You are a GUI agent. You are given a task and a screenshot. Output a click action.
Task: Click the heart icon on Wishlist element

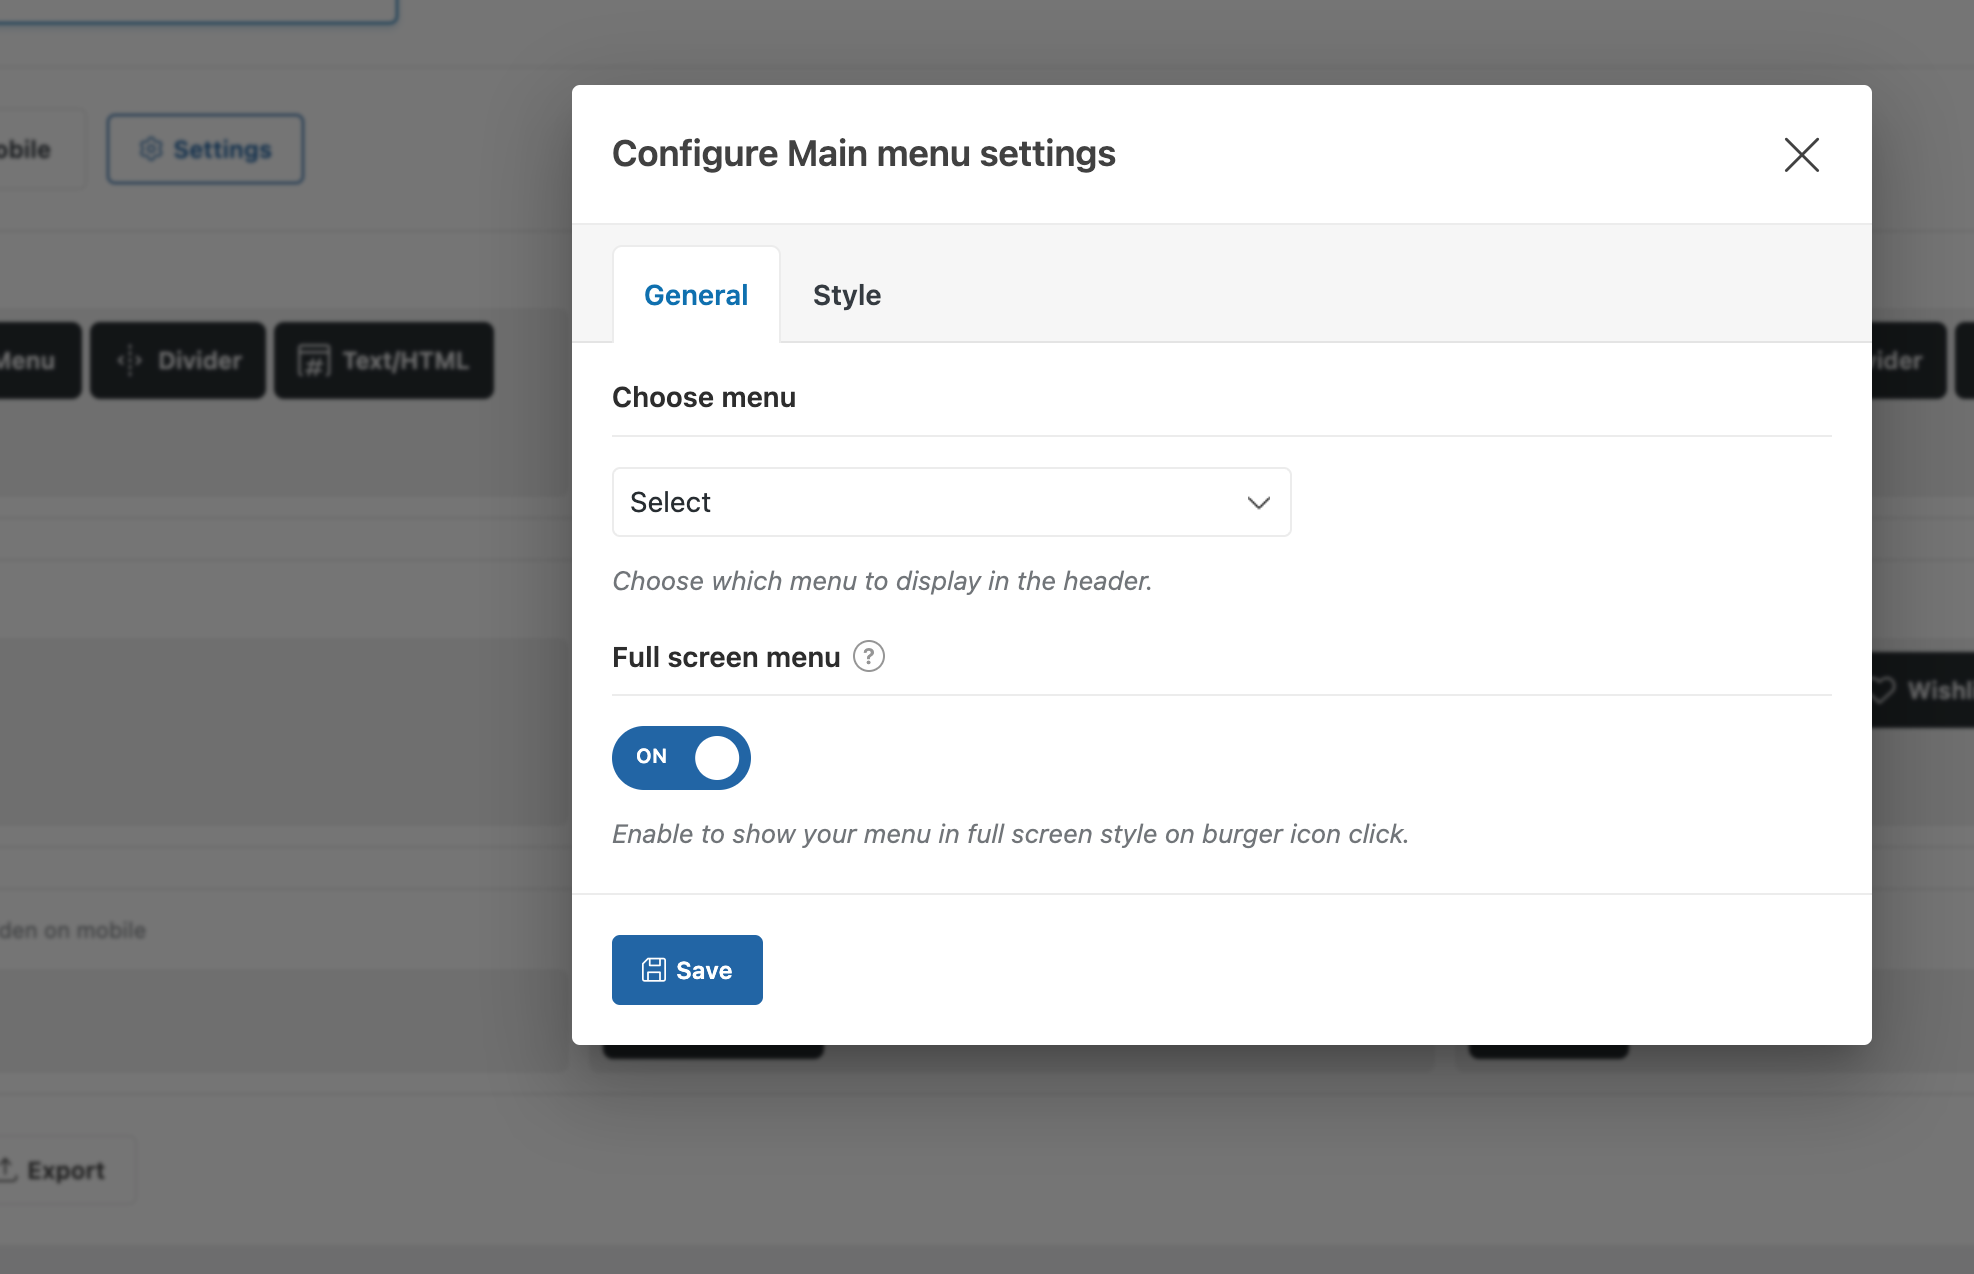pyautogui.click(x=1883, y=690)
